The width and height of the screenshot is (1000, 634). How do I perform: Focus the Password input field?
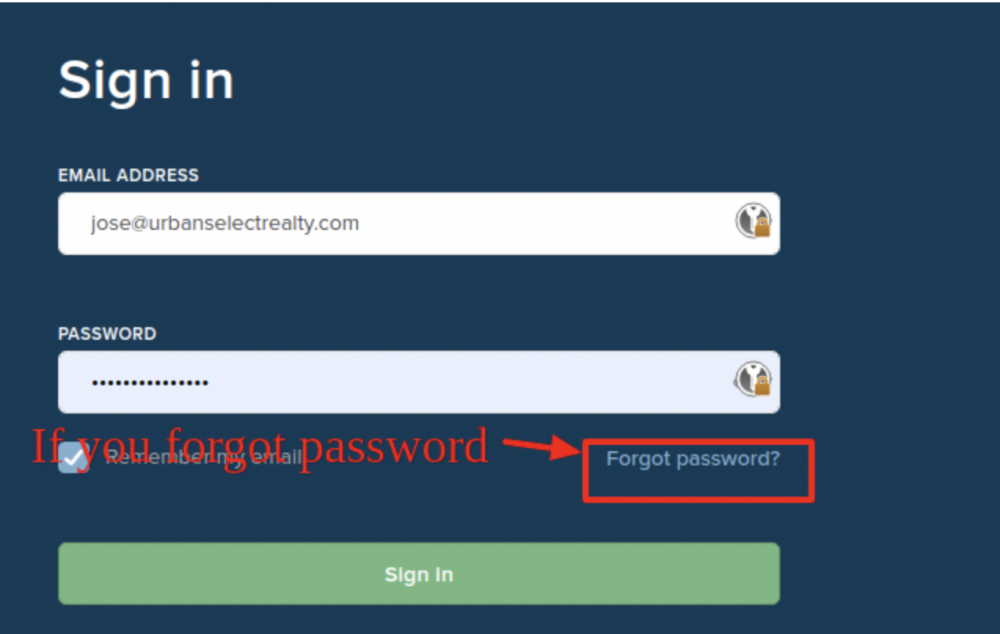(419, 382)
